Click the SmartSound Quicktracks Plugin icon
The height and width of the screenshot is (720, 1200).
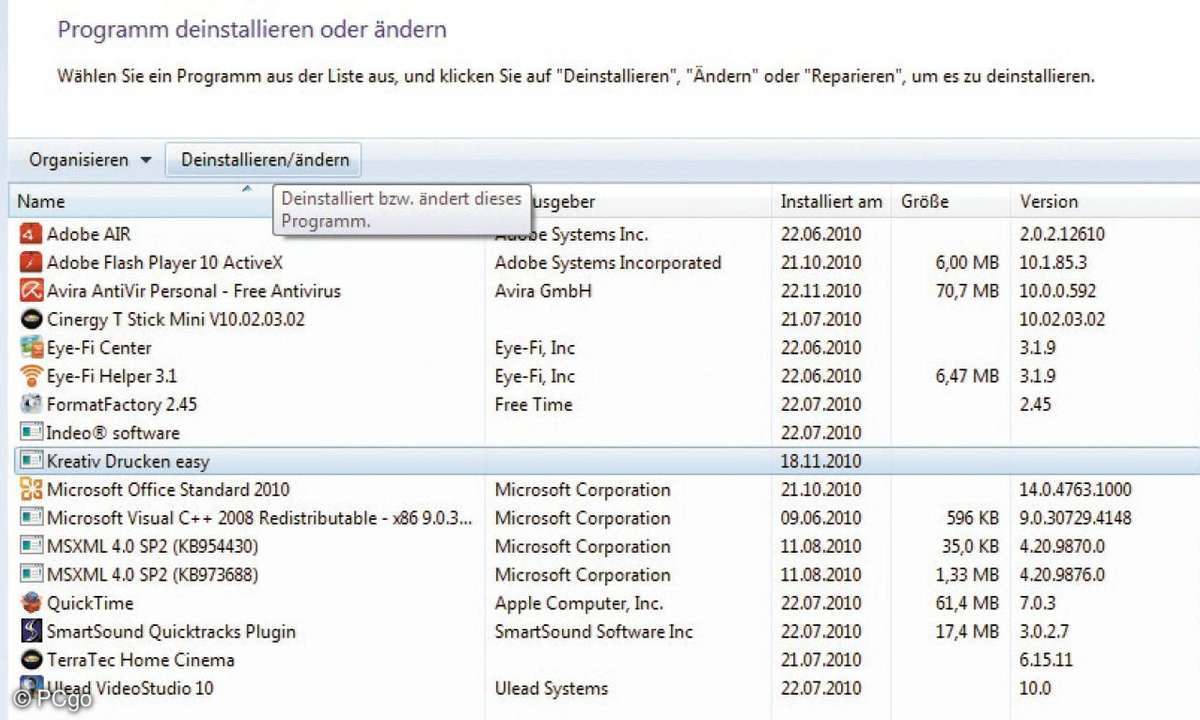30,631
